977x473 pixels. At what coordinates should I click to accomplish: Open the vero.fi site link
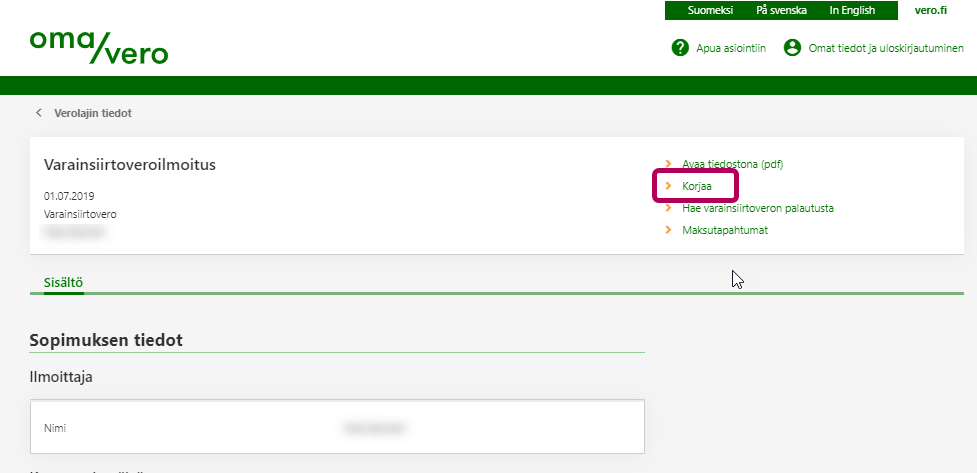pos(930,10)
